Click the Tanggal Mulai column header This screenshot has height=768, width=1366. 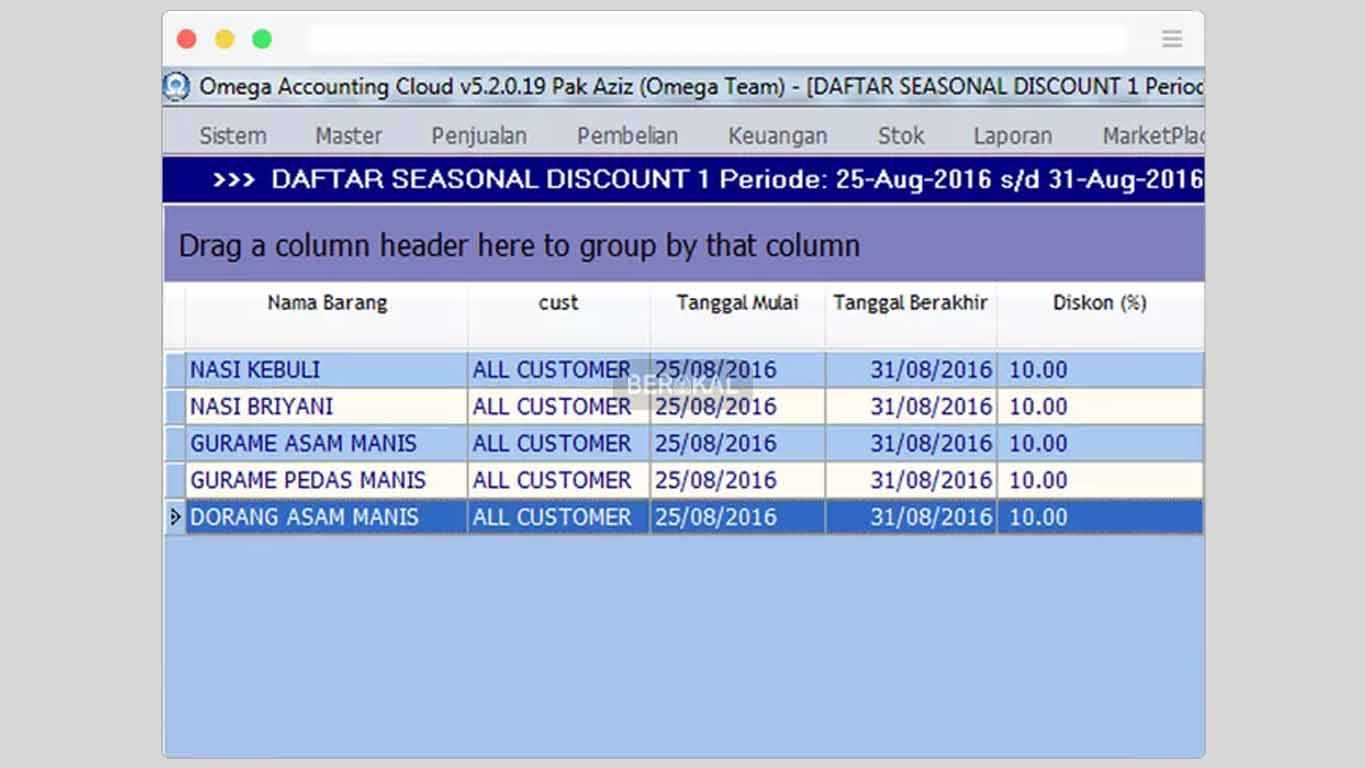click(x=737, y=303)
